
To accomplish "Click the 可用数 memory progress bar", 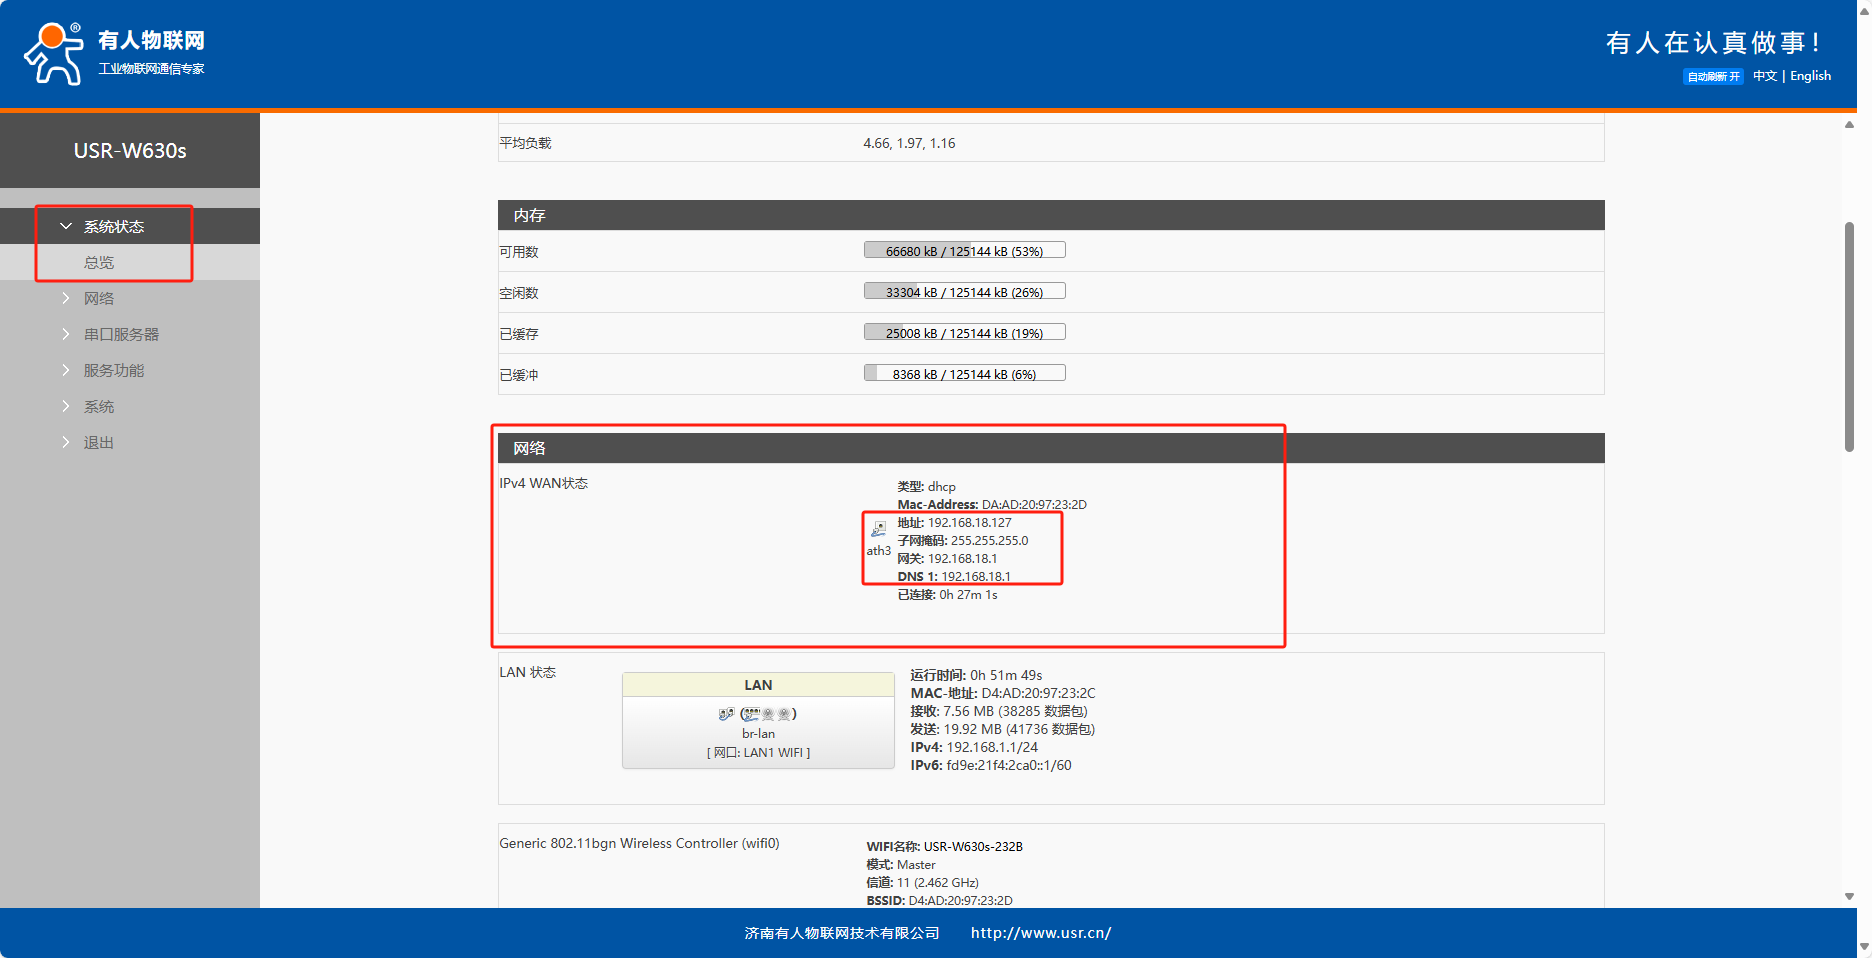I will click(964, 251).
